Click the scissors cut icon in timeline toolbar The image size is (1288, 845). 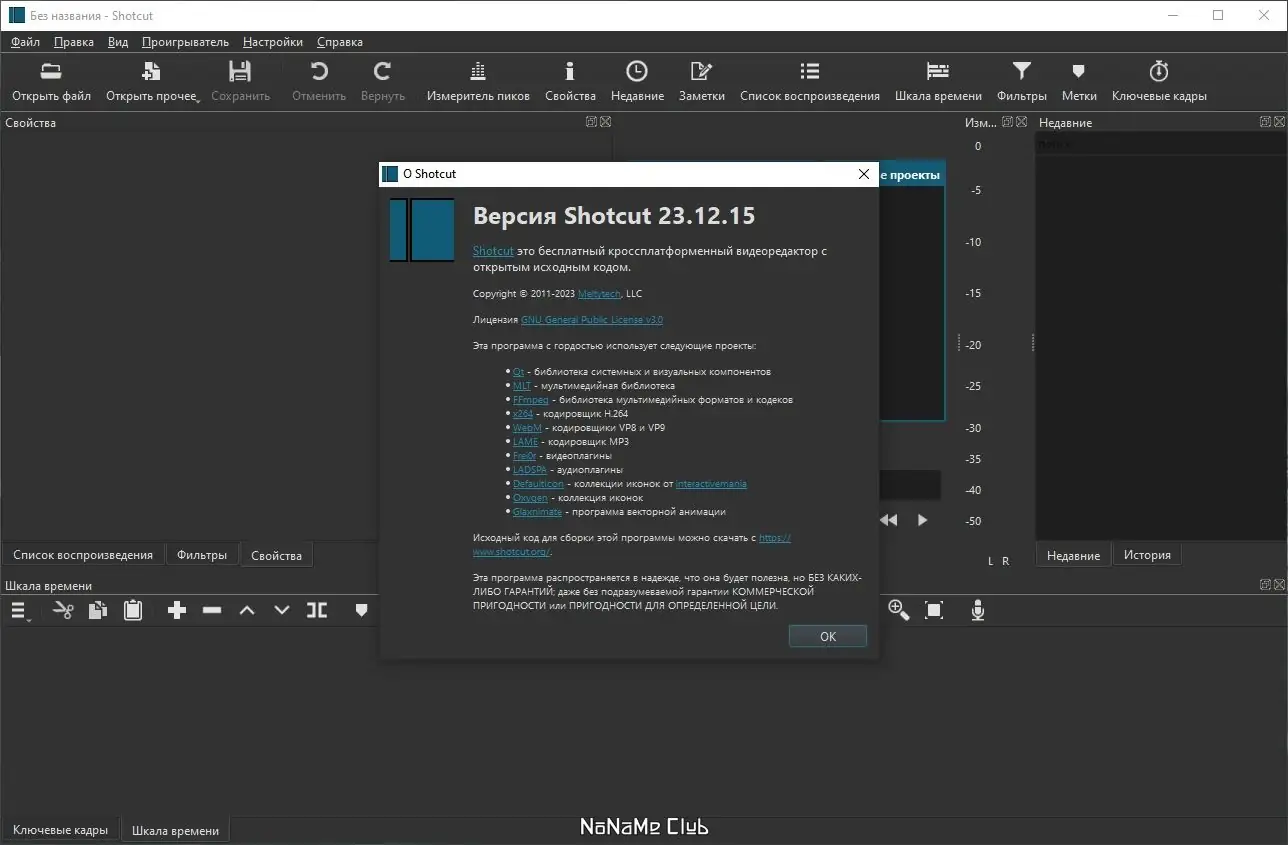click(x=63, y=610)
